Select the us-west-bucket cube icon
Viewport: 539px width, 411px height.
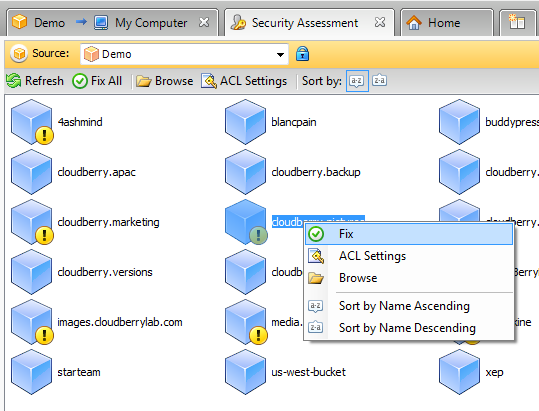point(245,372)
